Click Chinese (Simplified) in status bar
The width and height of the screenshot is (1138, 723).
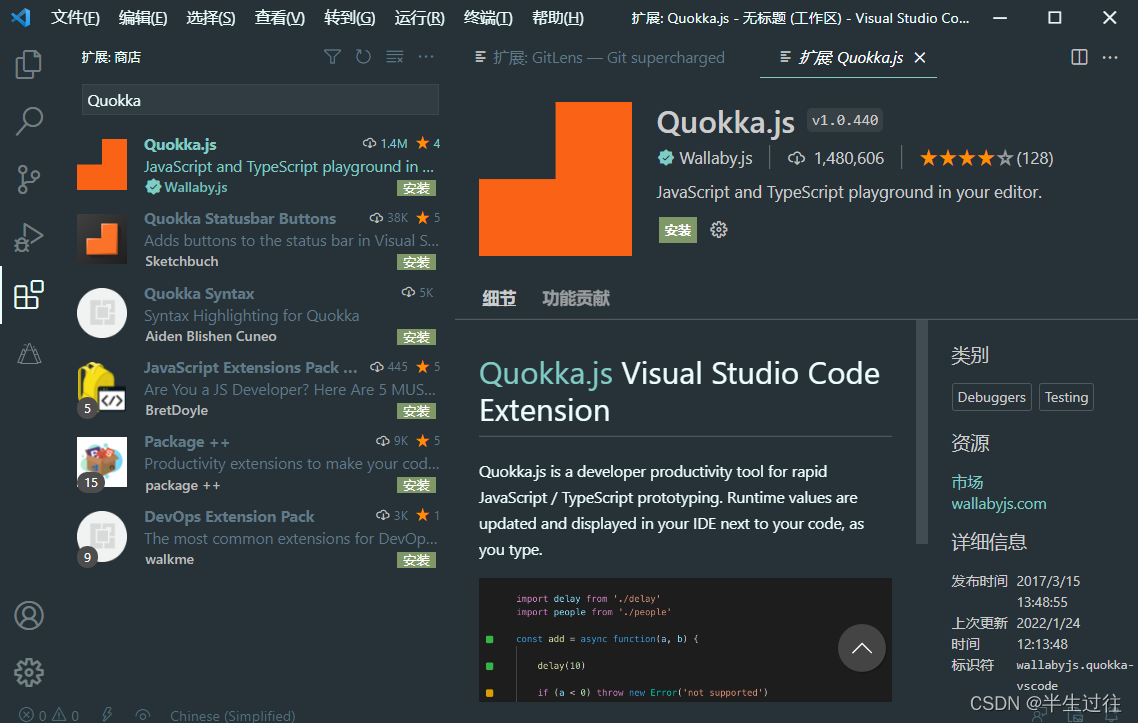tap(232, 716)
